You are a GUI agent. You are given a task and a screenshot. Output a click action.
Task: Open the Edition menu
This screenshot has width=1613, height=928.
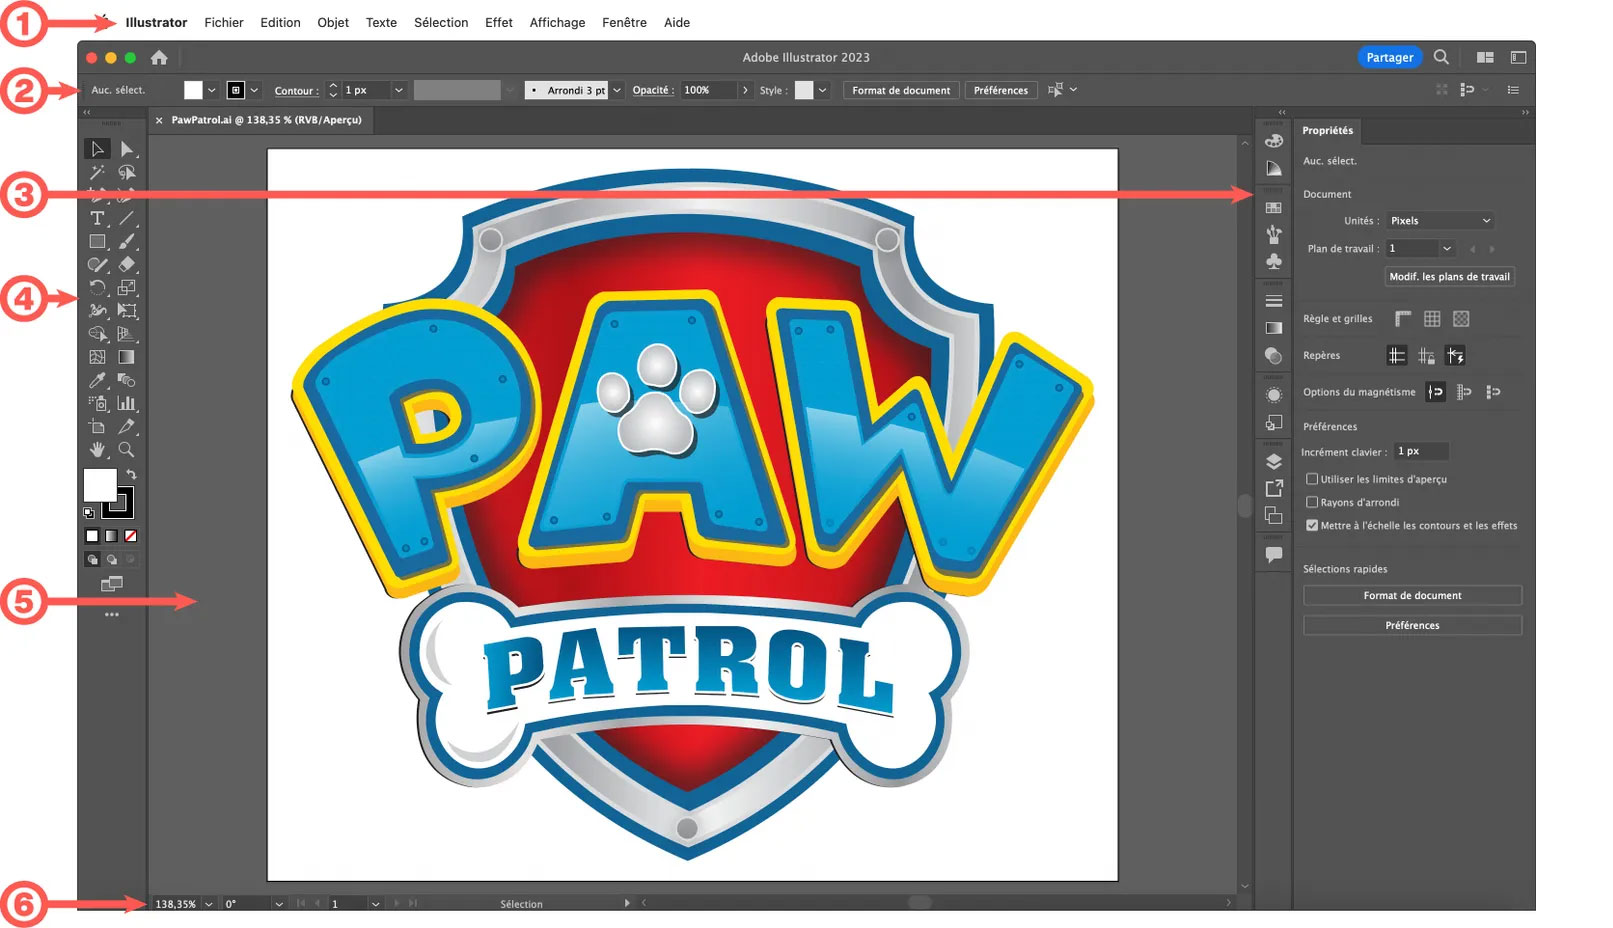[280, 22]
